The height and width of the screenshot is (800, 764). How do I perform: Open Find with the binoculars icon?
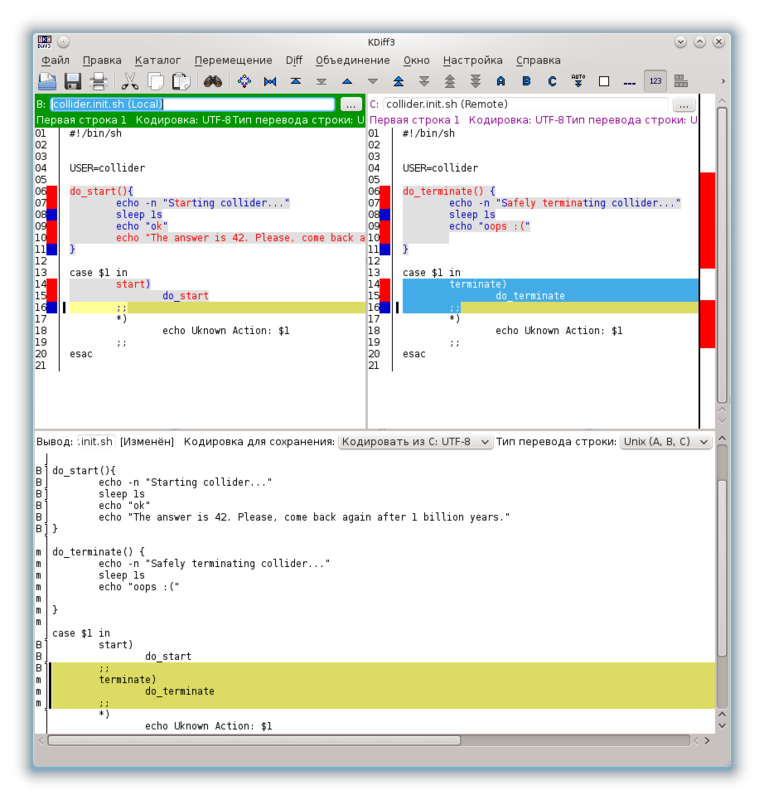213,81
